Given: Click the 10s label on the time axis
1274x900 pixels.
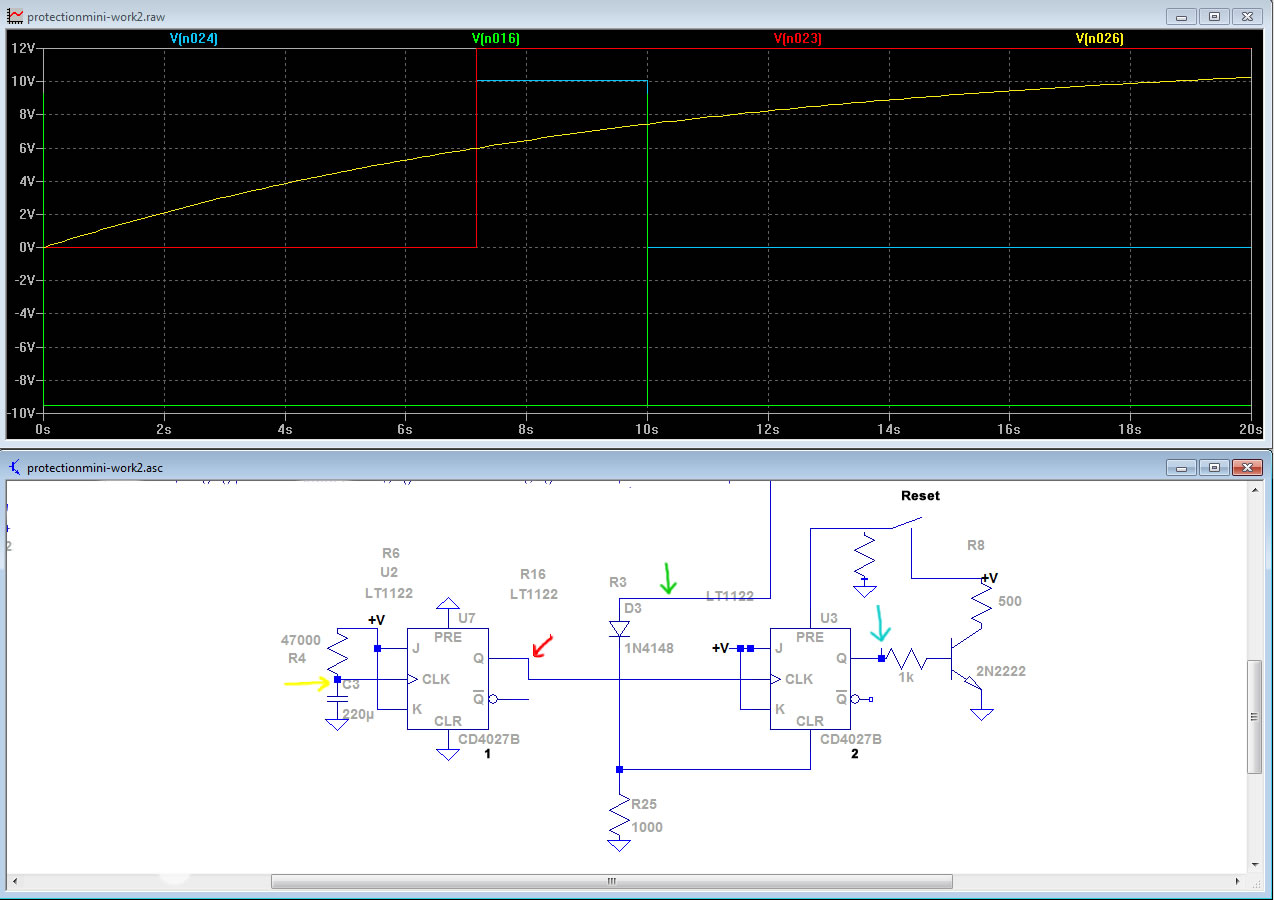Looking at the screenshot, I should click(x=647, y=429).
